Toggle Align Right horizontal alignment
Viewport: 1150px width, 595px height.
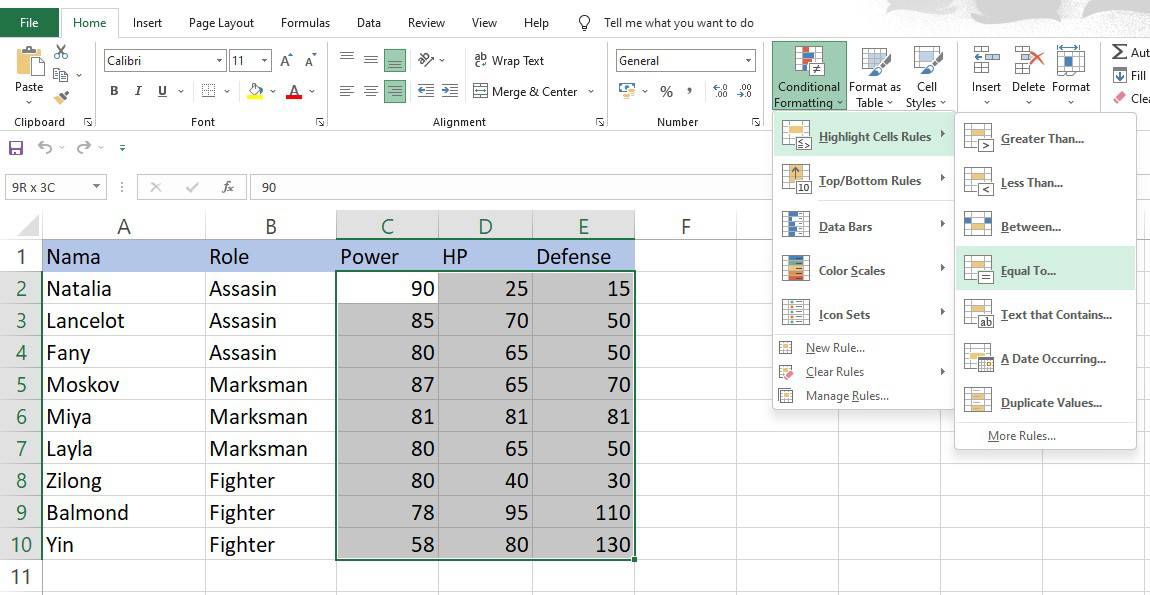point(395,92)
